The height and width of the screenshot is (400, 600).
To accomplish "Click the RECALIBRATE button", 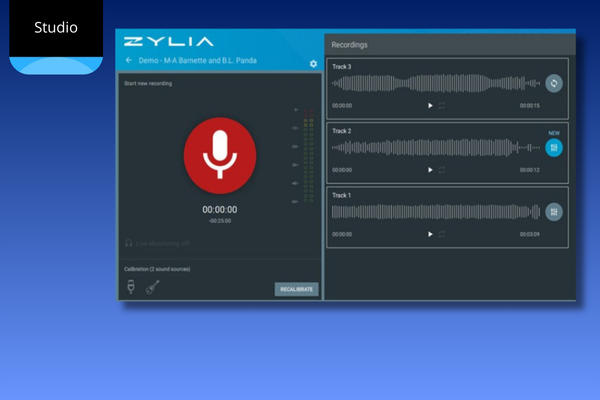I will pyautogui.click(x=296, y=289).
